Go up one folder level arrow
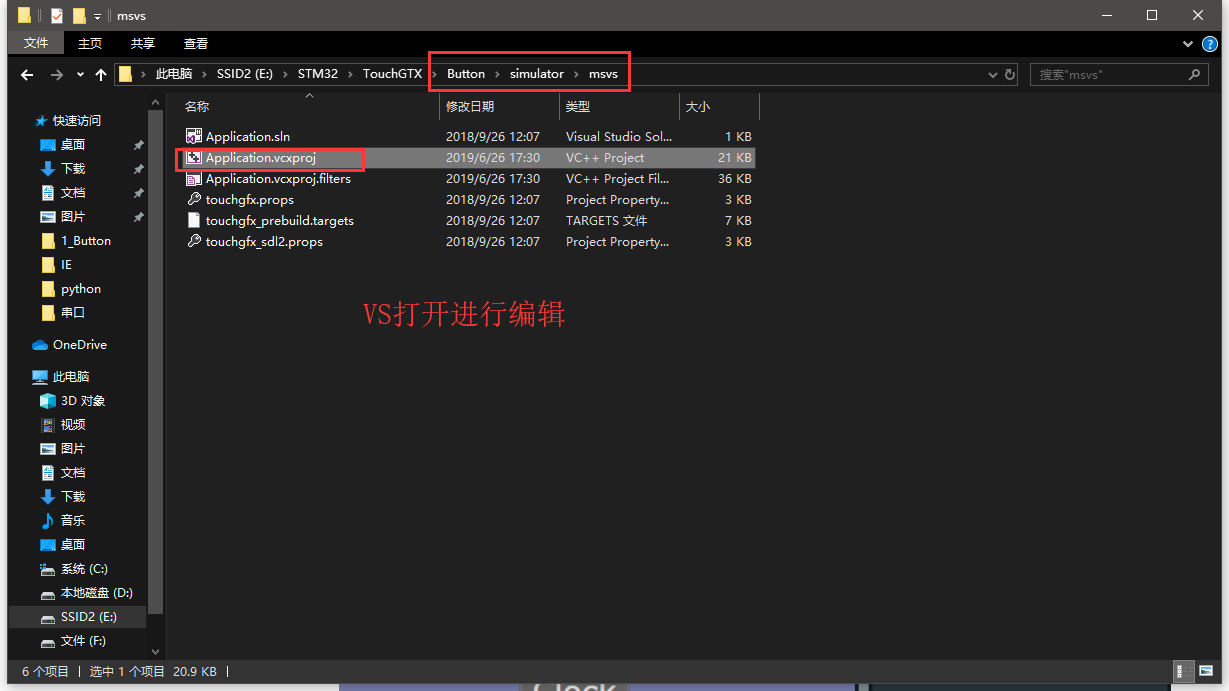This screenshot has width=1229, height=691. 101,75
